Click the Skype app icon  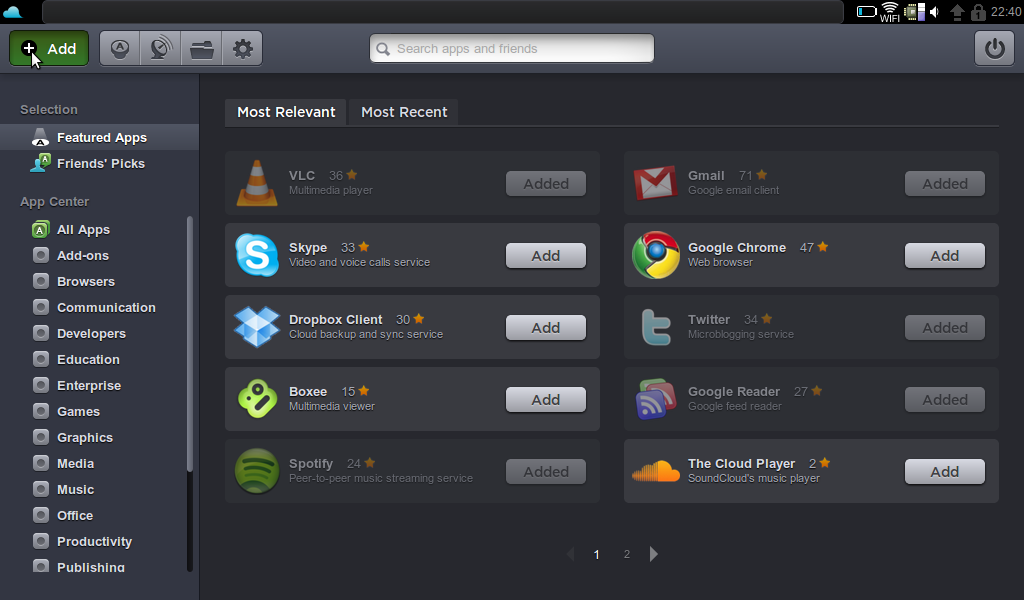[257, 255]
